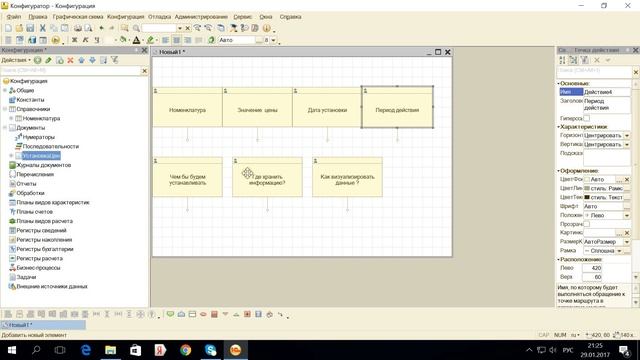640x360 pixels.
Task: Toggle the Гиперссылка checkbox
Action: click(587, 118)
